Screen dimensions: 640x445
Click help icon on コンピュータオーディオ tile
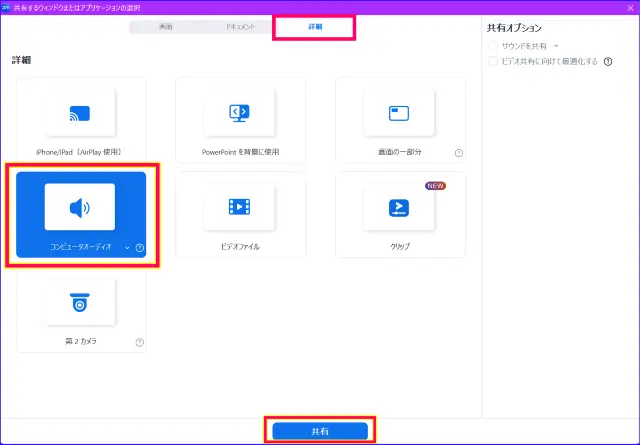139,248
